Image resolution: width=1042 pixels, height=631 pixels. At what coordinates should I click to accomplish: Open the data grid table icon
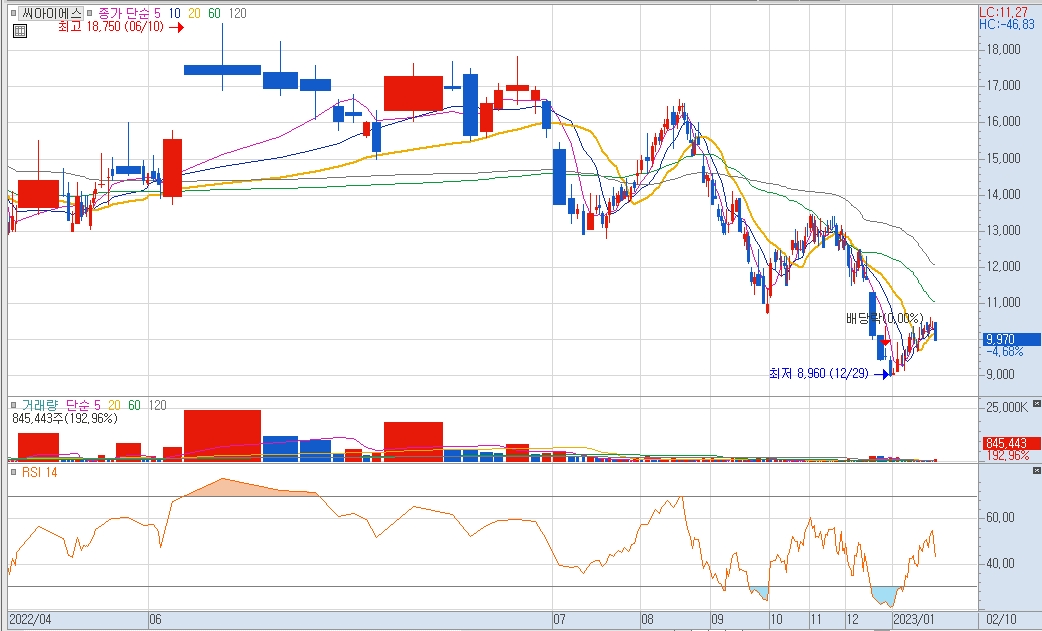click(20, 31)
